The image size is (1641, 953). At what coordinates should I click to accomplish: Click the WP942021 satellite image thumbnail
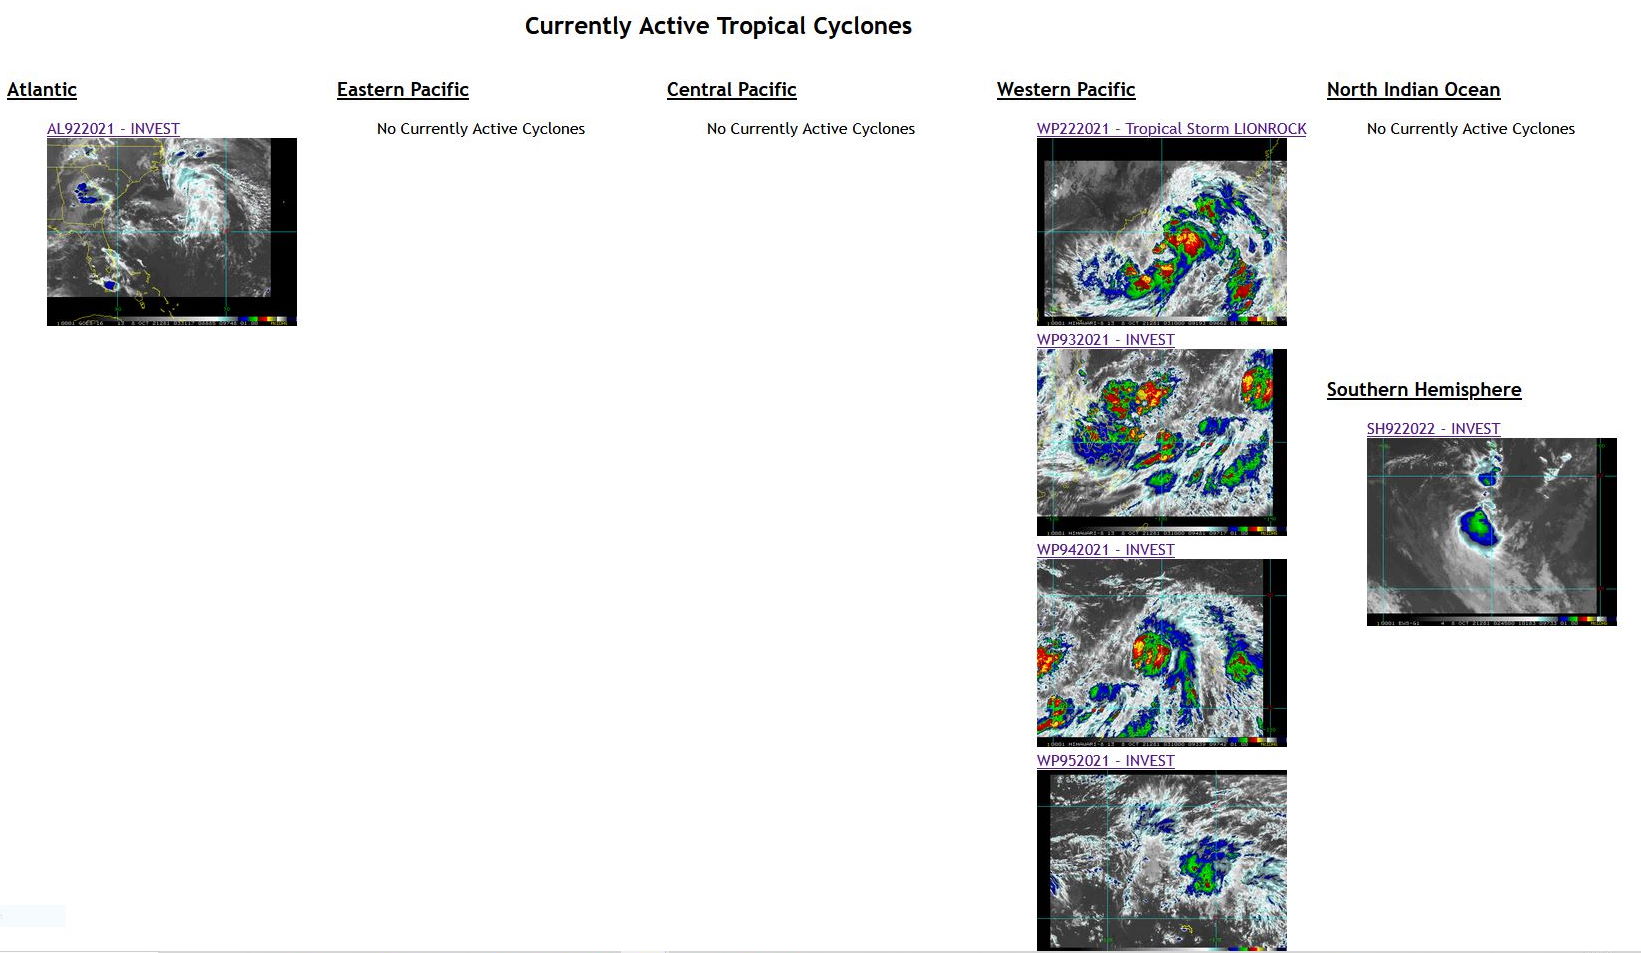pos(1161,652)
